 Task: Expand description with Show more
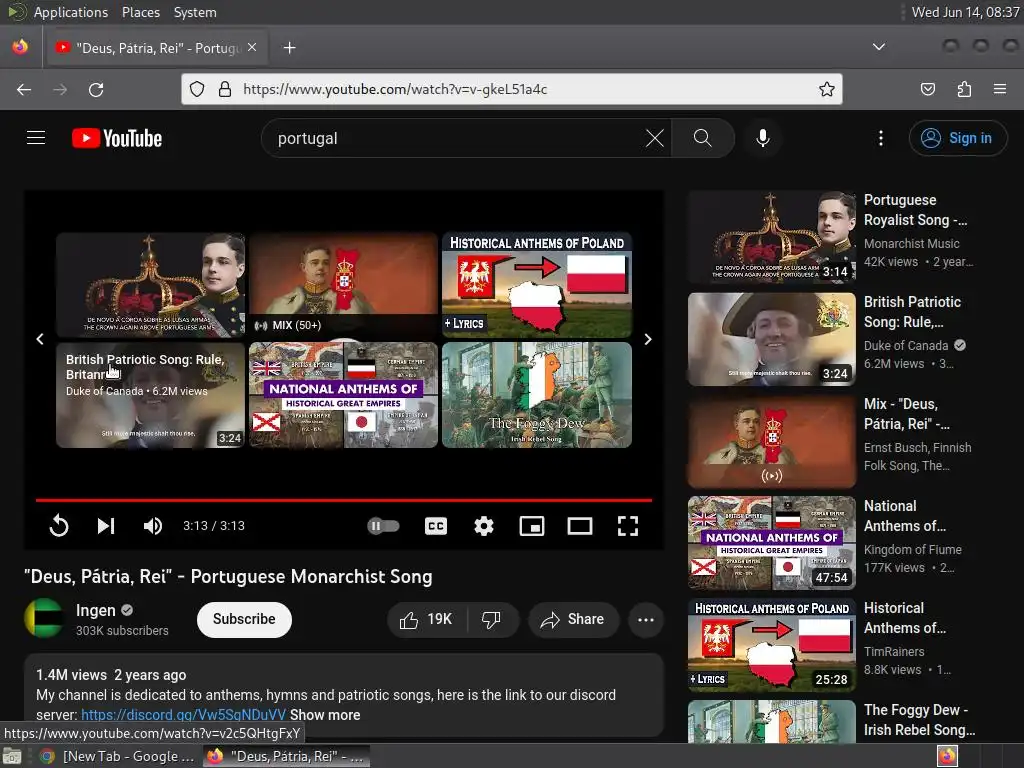[325, 714]
